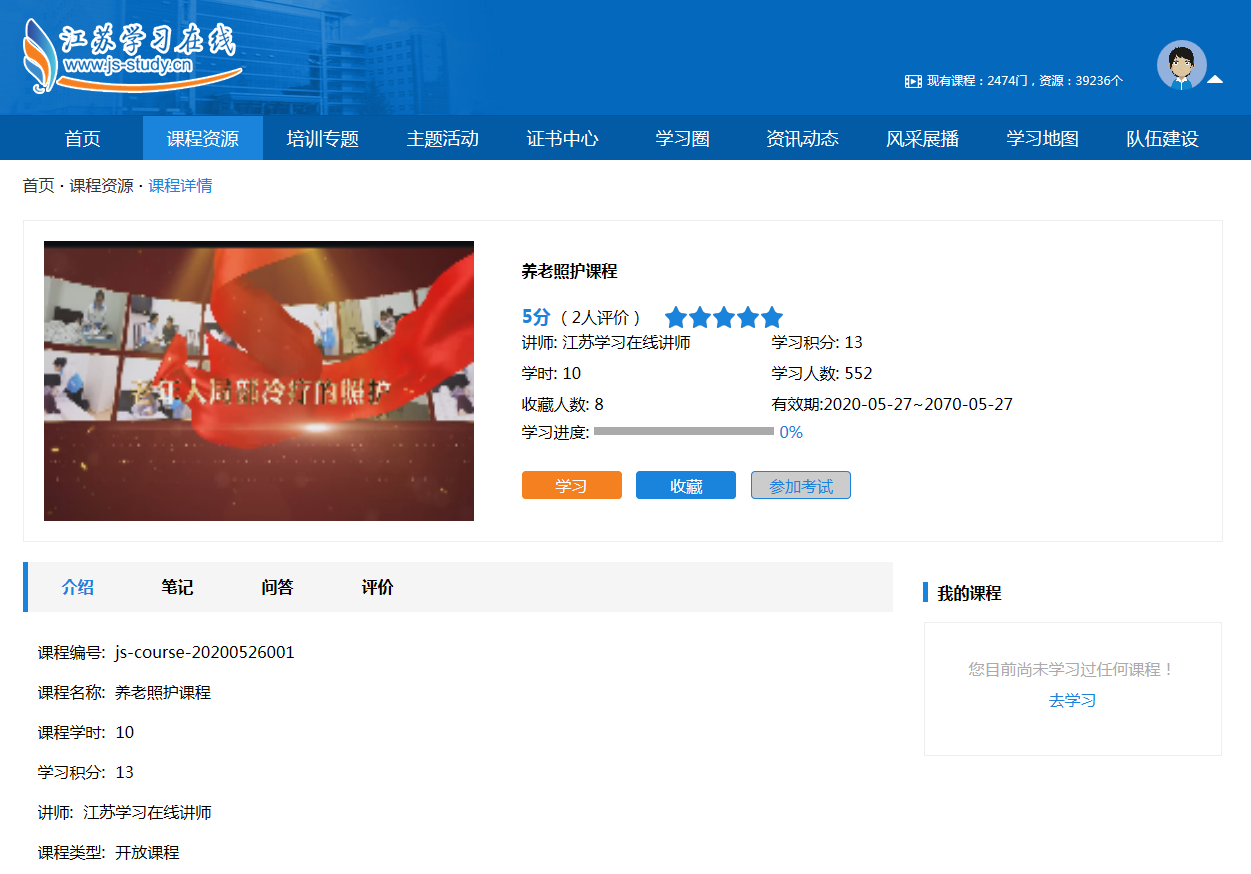Open the 首页 navigation menu item

coord(83,139)
